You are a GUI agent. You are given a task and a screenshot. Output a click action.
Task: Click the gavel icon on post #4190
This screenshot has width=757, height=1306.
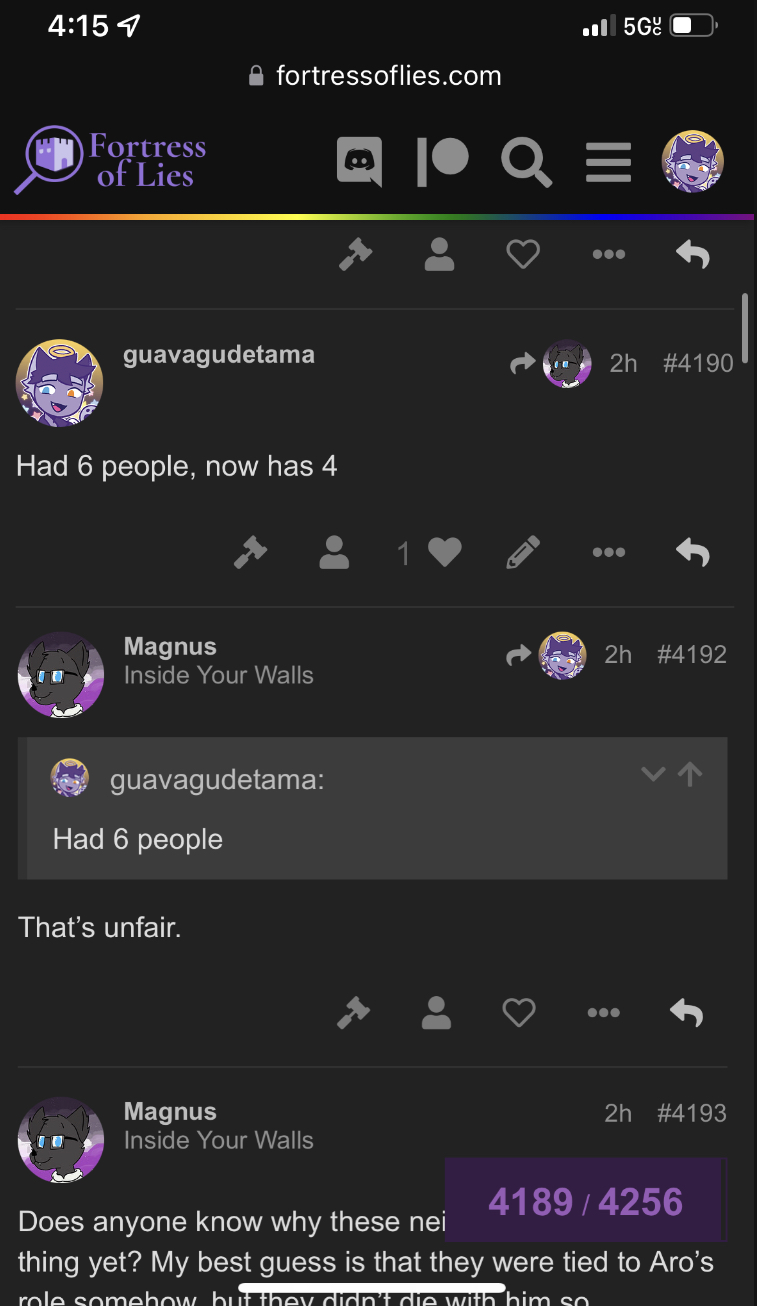[250, 552]
